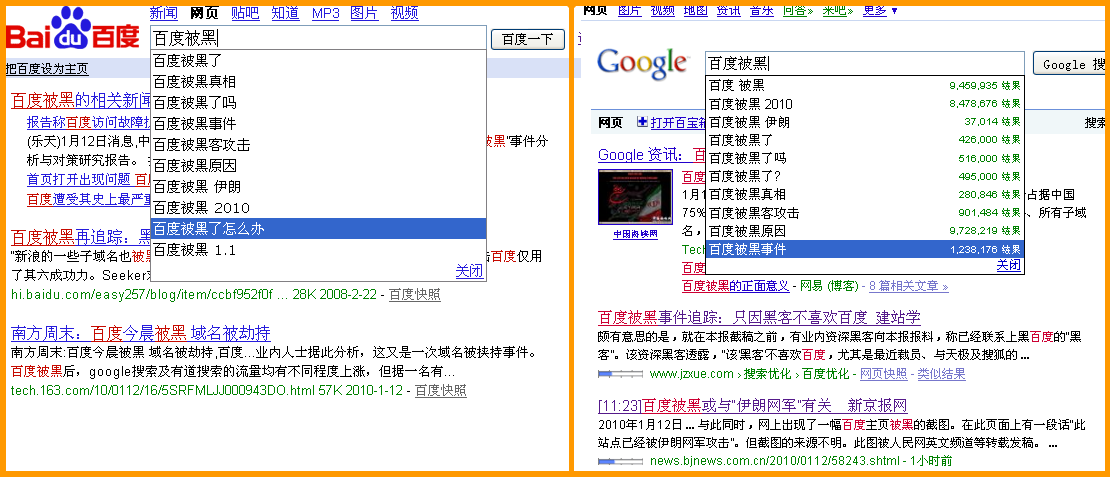Click the blue plus icon beside 打开百宝箱

pos(642,123)
